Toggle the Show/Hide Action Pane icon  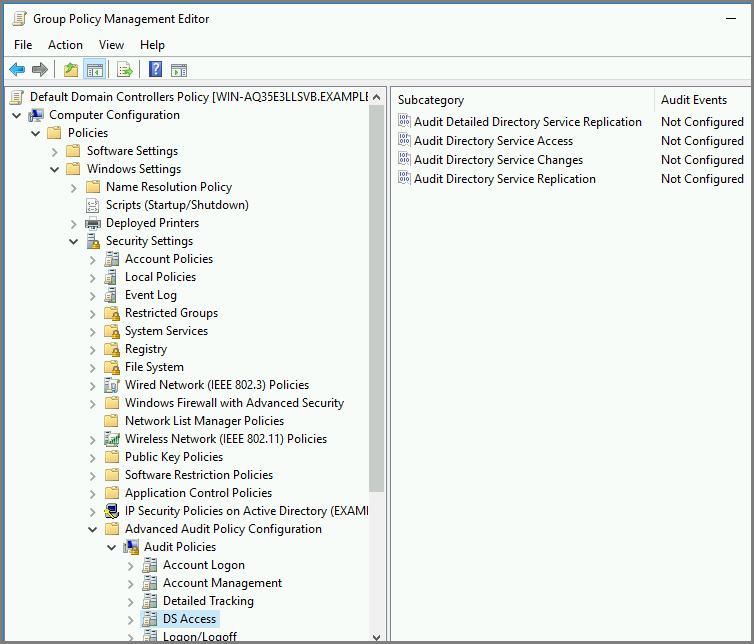click(x=179, y=69)
